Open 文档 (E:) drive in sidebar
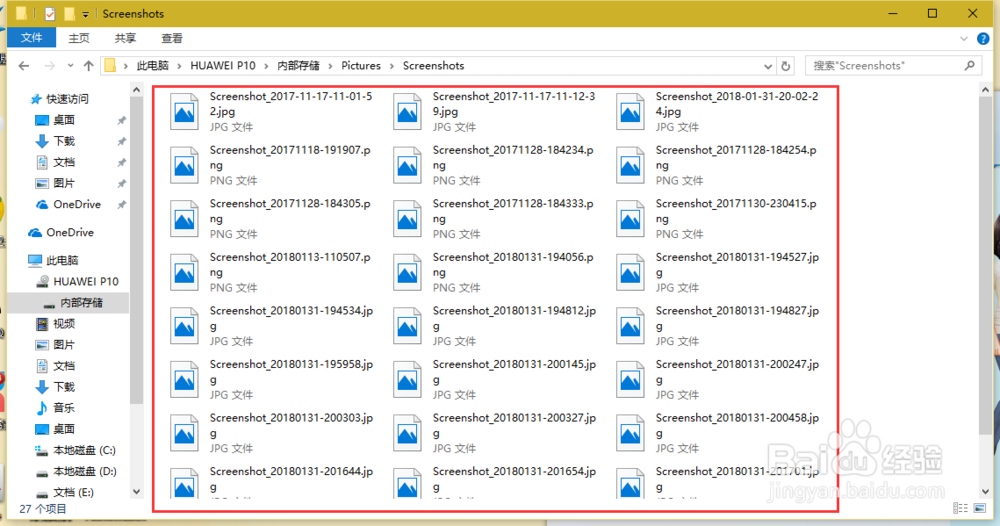The width and height of the screenshot is (1000, 526). [x=64, y=492]
